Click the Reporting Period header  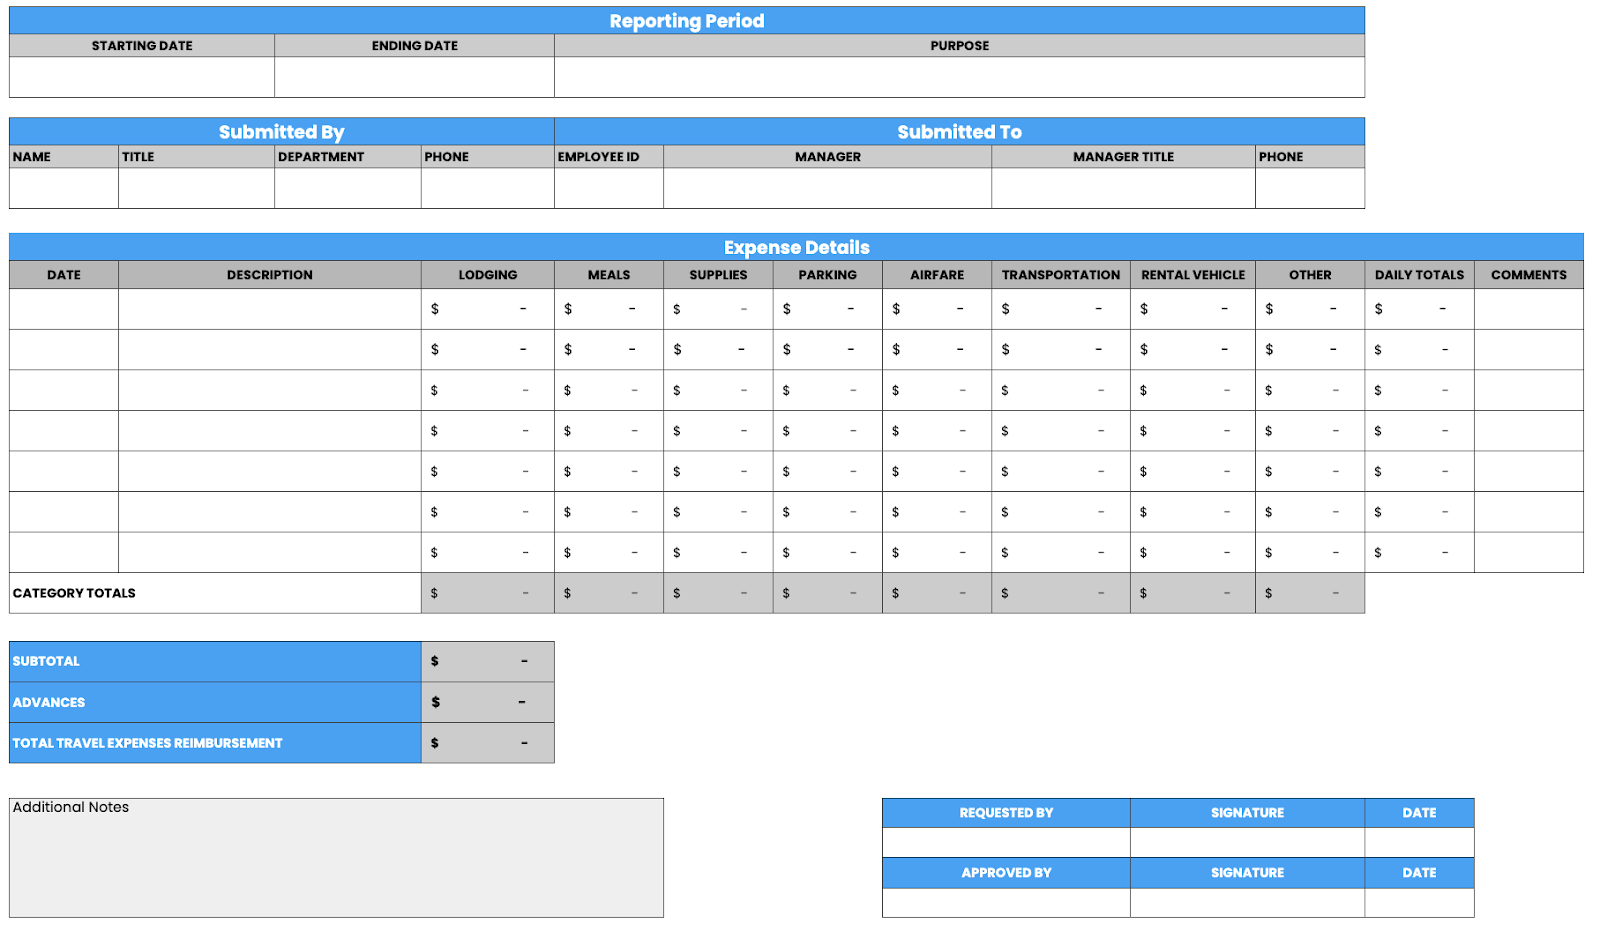pyautogui.click(x=687, y=21)
